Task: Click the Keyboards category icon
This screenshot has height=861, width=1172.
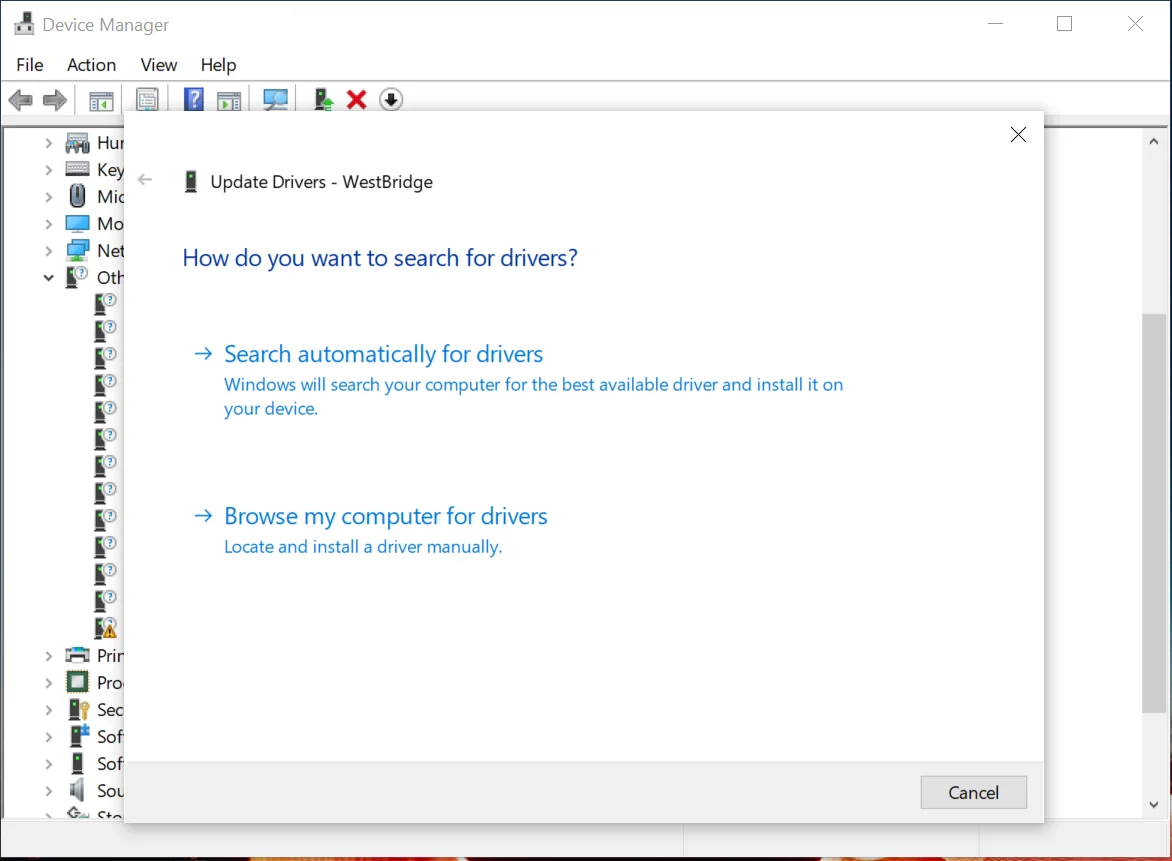Action: 78,169
